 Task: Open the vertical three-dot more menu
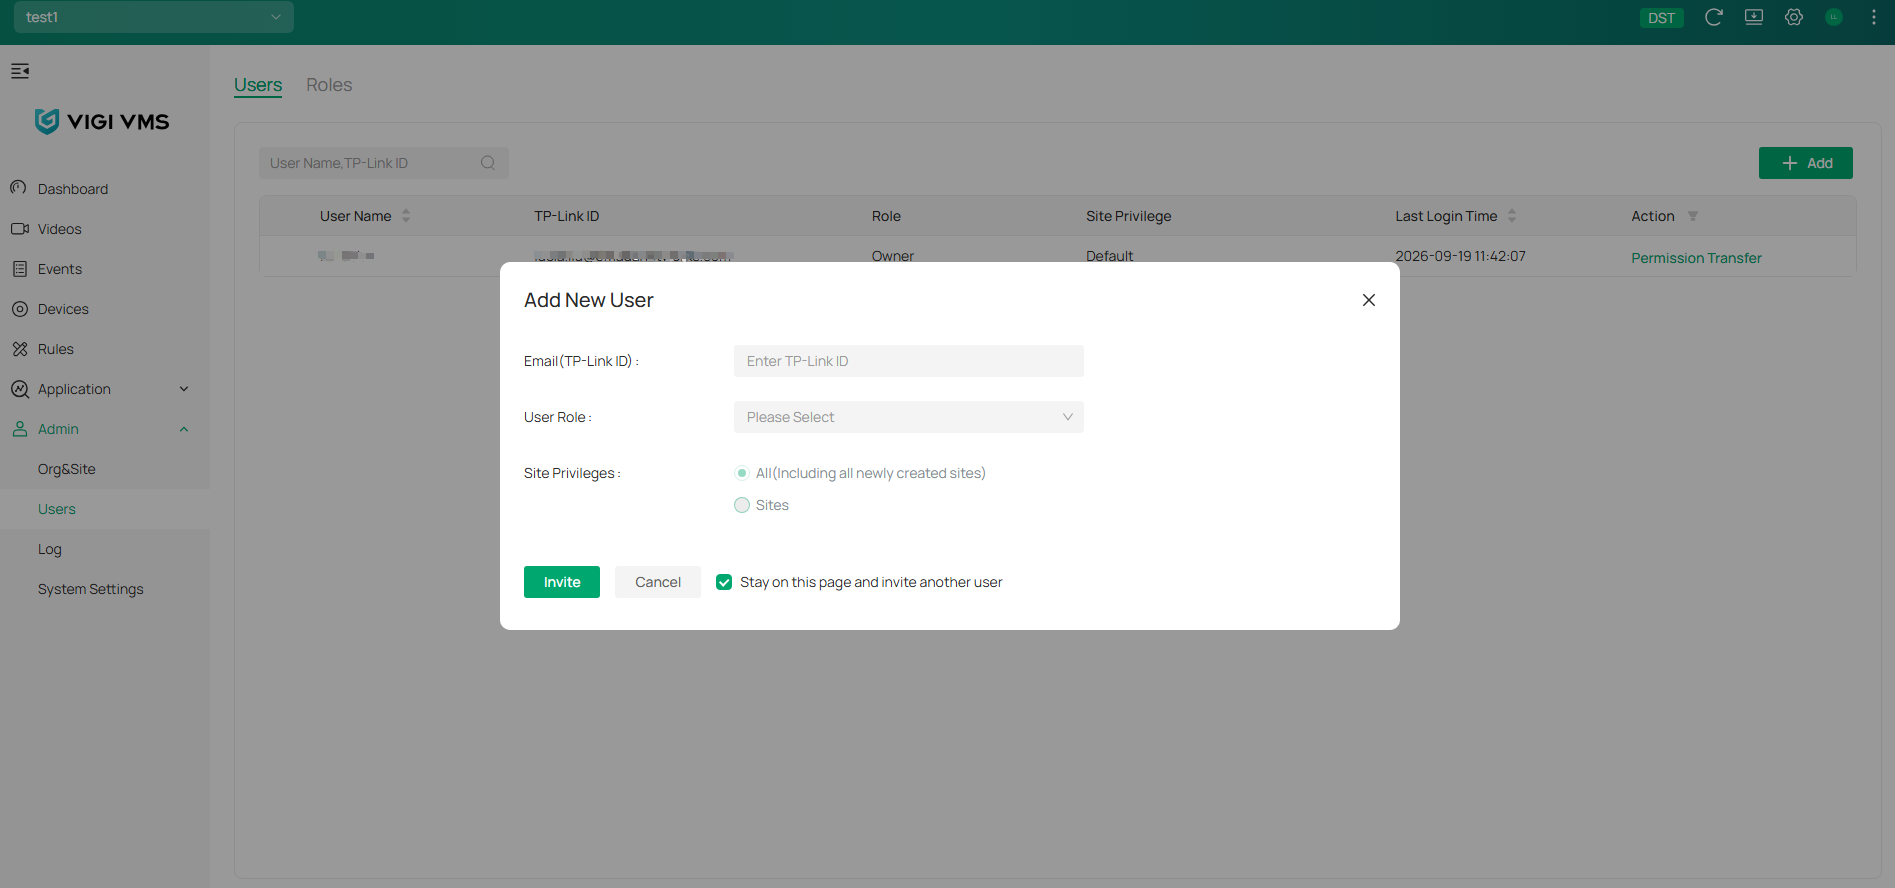click(x=1874, y=17)
